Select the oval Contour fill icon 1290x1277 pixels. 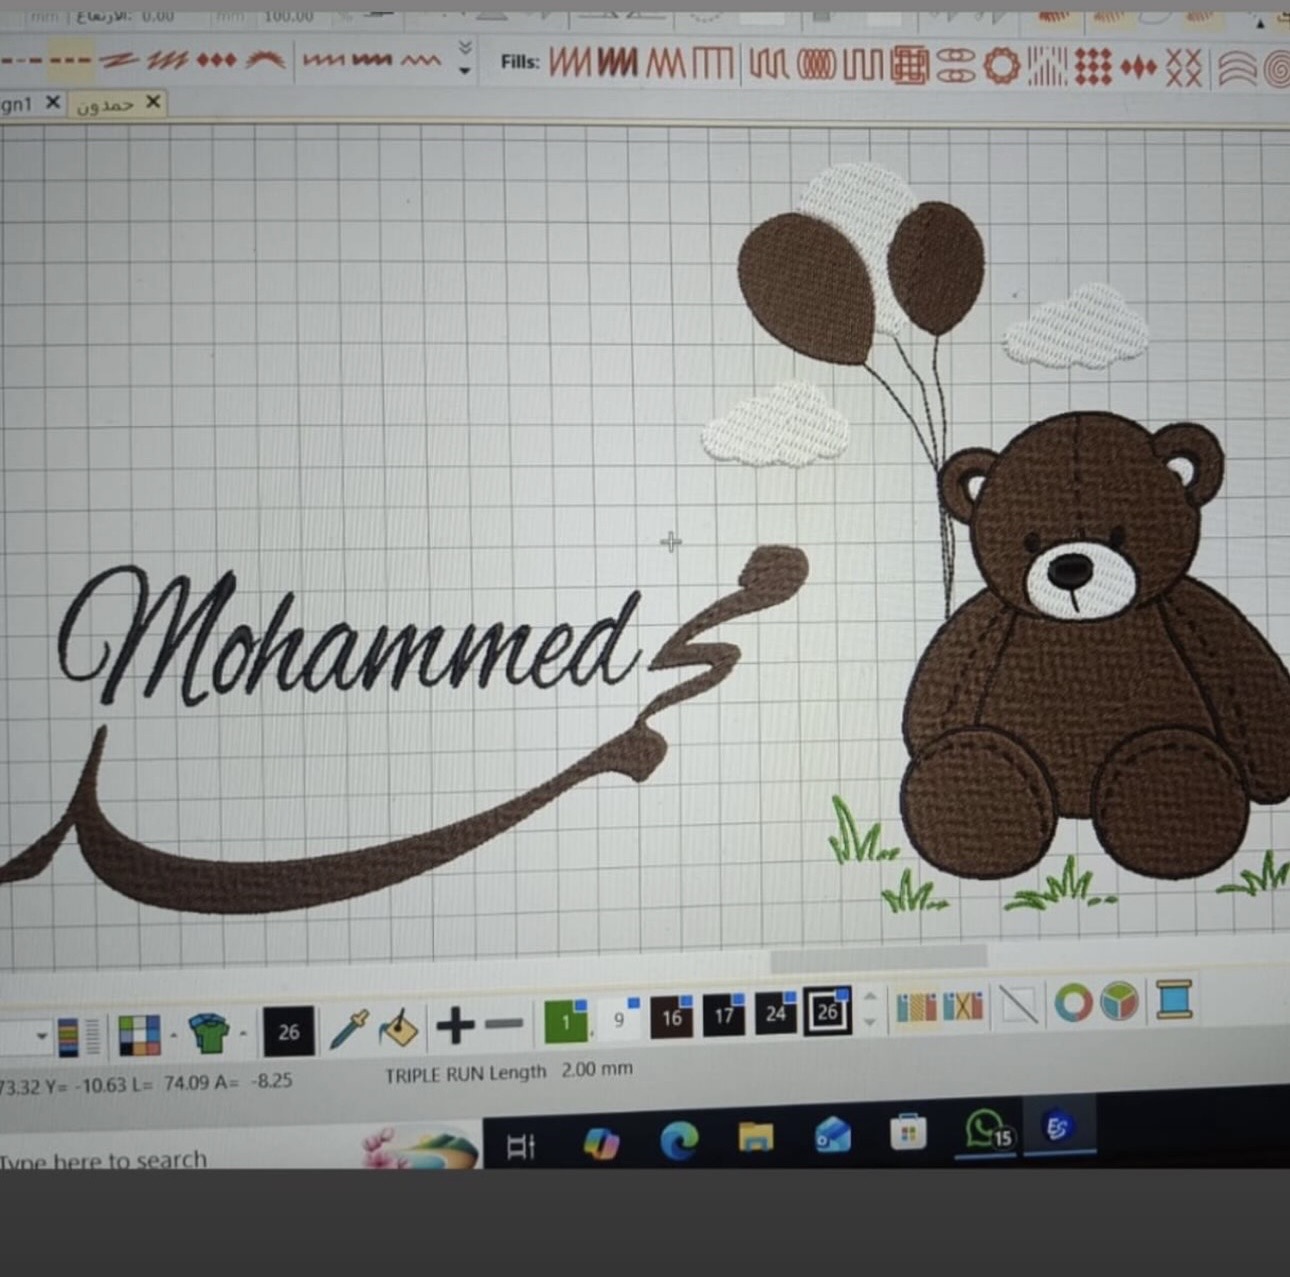pyautogui.click(x=816, y=67)
